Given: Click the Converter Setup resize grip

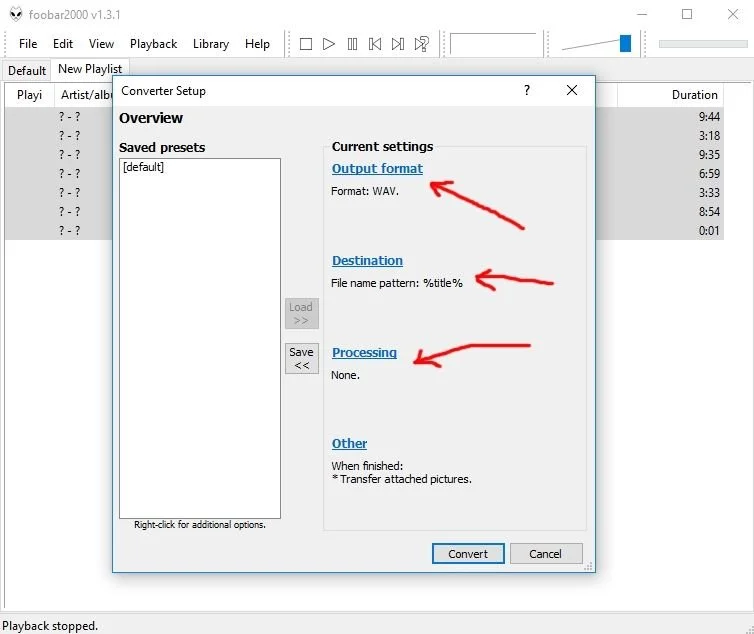Looking at the screenshot, I should [588, 567].
